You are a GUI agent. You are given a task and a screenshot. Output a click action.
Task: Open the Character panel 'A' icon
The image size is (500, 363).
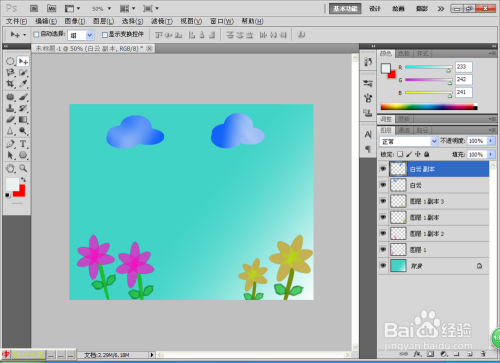coord(368,134)
